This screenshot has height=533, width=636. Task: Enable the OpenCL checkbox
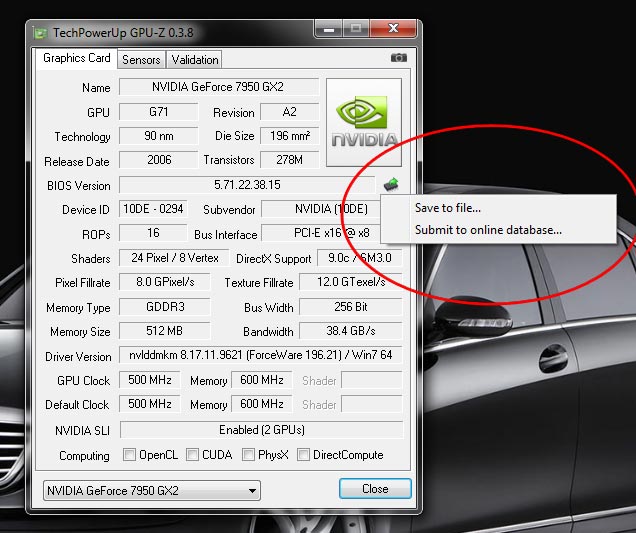click(129, 454)
